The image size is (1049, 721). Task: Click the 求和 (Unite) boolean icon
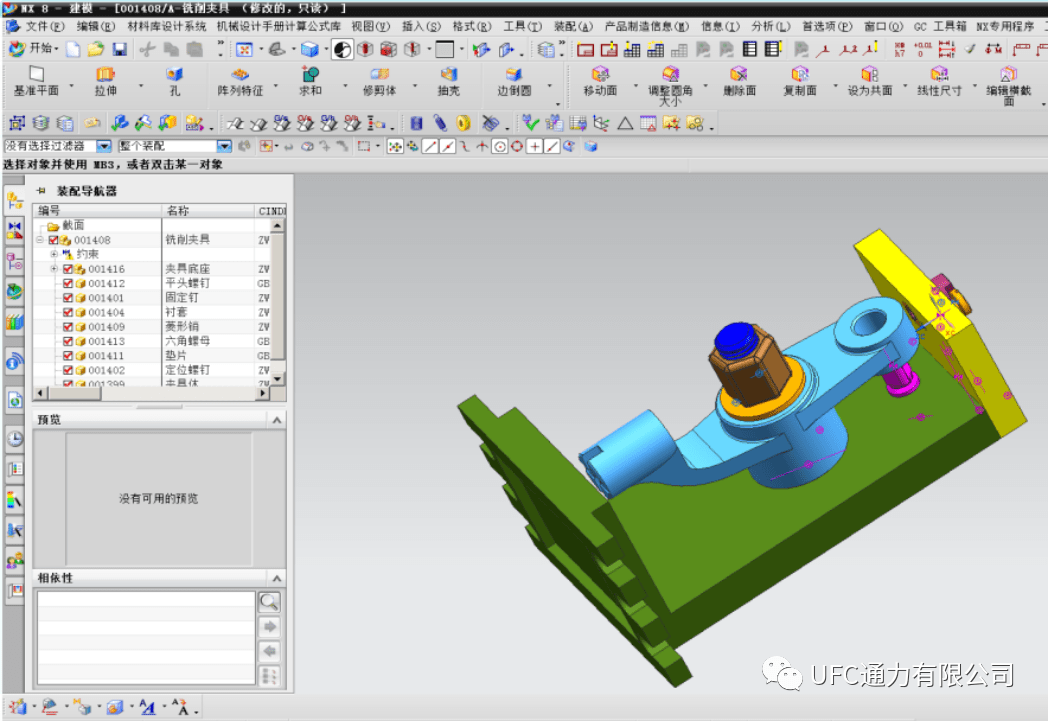tap(310, 75)
